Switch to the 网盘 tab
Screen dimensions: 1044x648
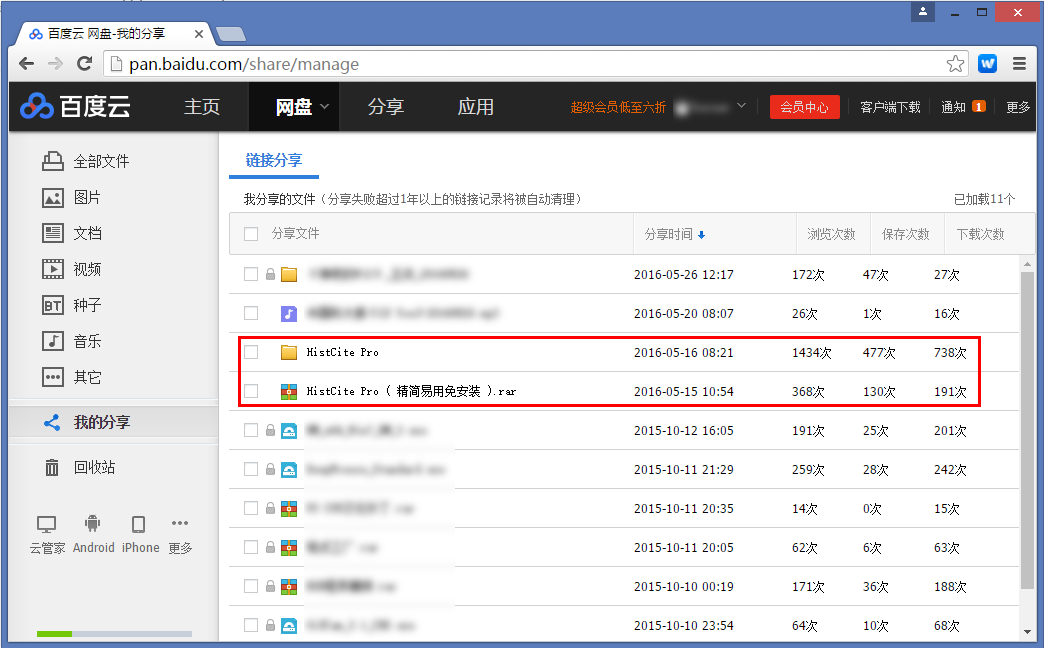[x=293, y=107]
